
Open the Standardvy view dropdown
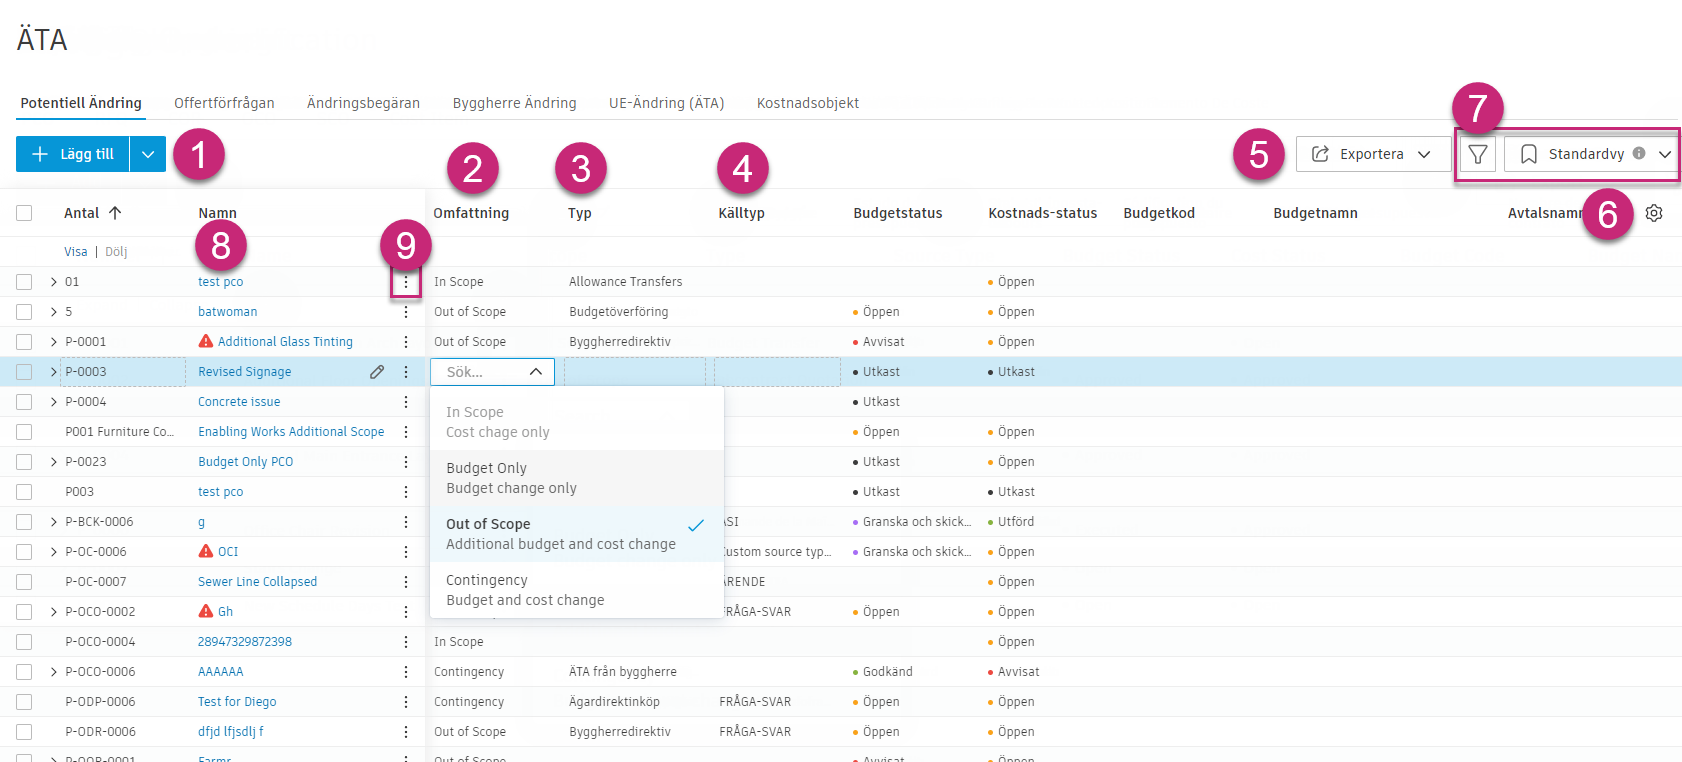pyautogui.click(x=1591, y=154)
